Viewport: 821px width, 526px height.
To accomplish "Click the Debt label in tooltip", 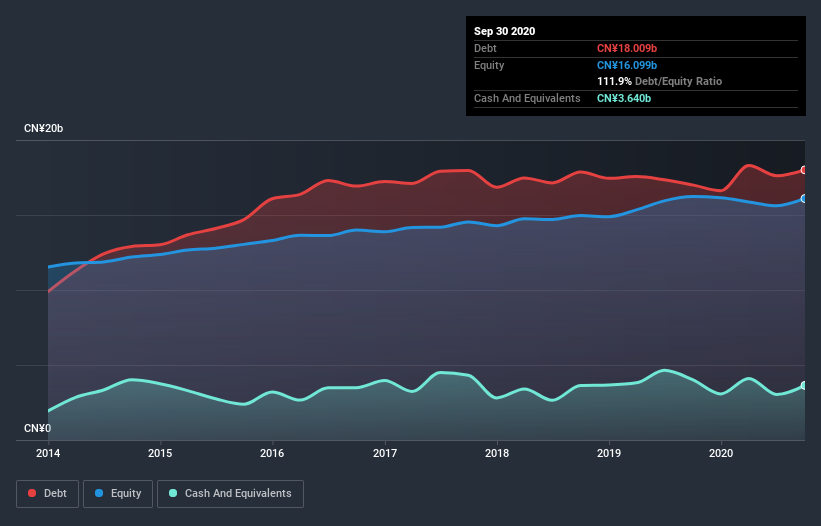I will (485, 49).
